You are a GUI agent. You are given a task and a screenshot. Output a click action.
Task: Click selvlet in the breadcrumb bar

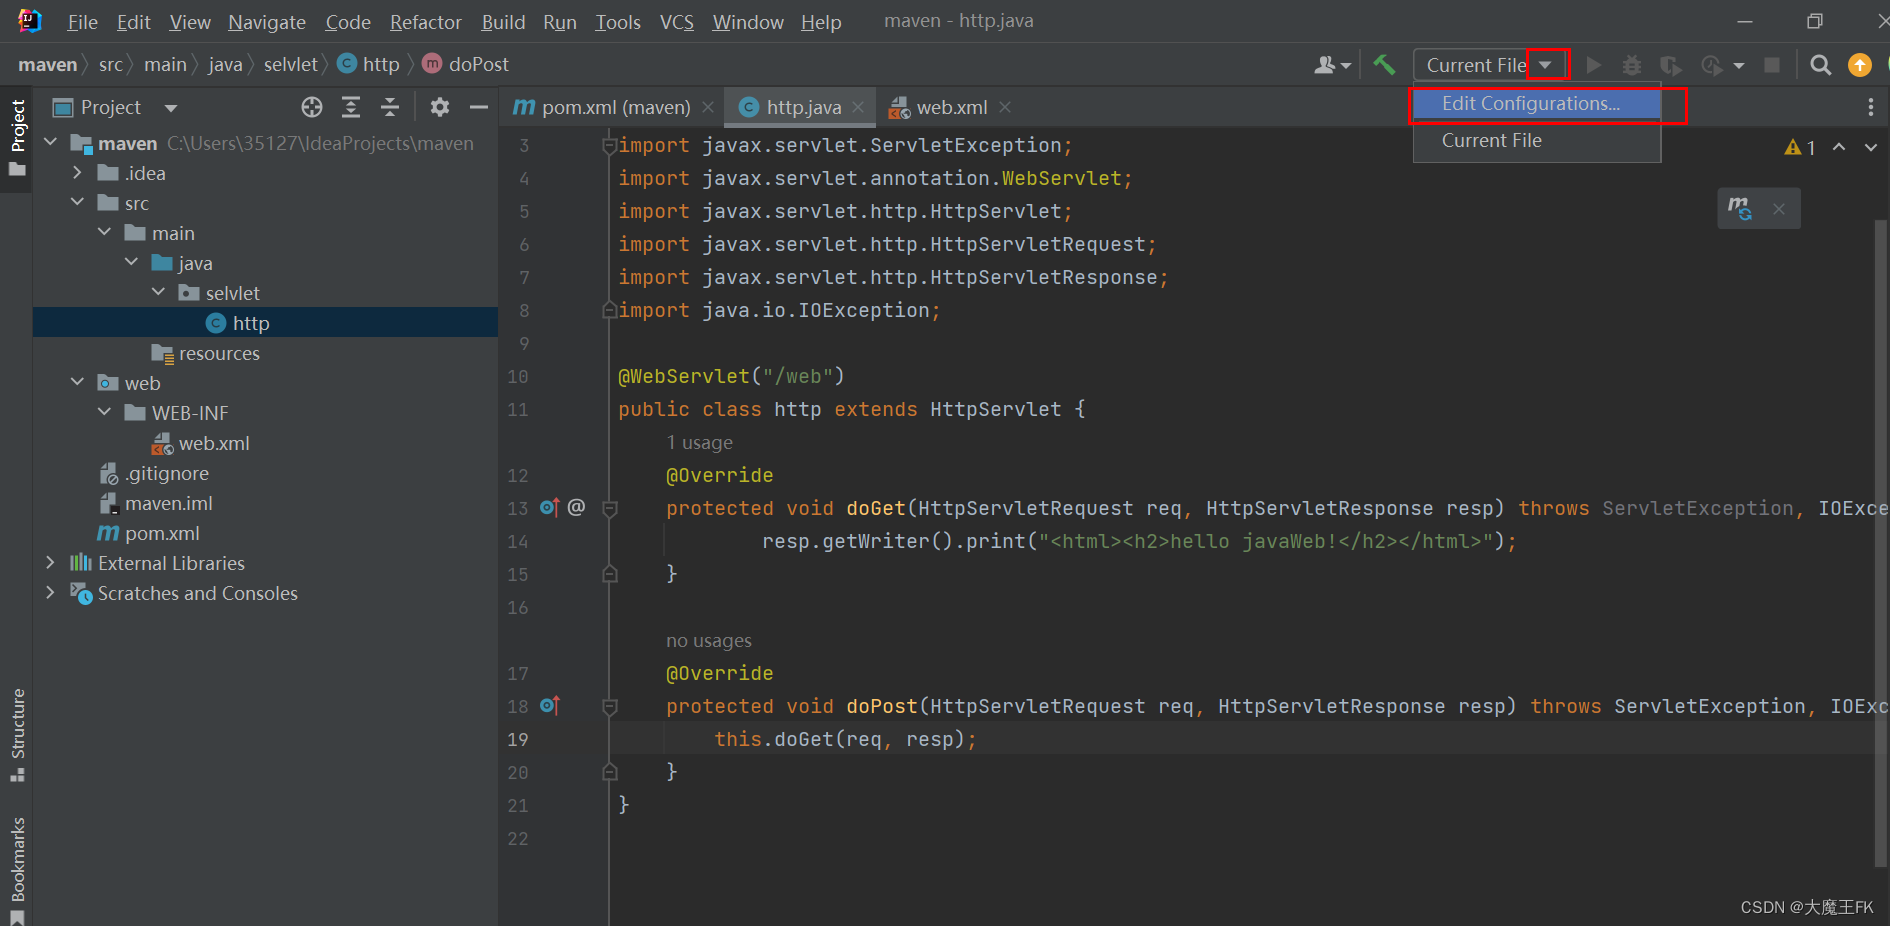click(290, 65)
